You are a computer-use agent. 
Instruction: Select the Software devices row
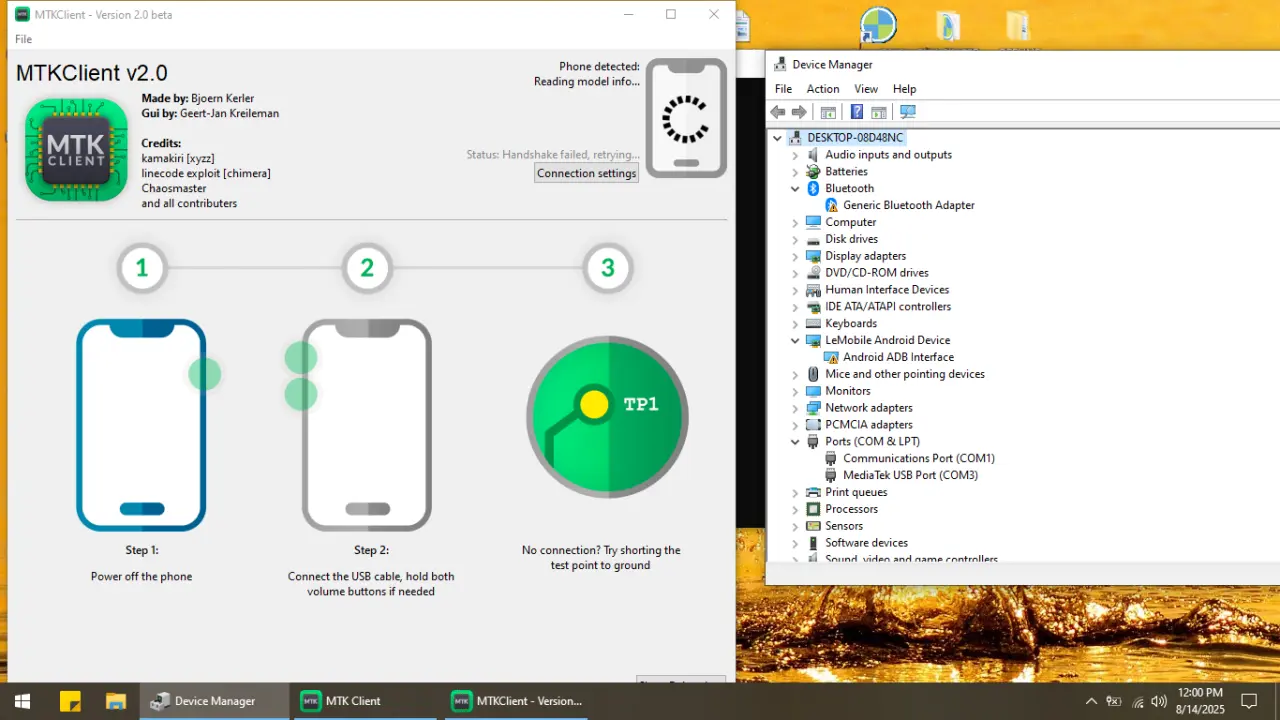click(867, 543)
